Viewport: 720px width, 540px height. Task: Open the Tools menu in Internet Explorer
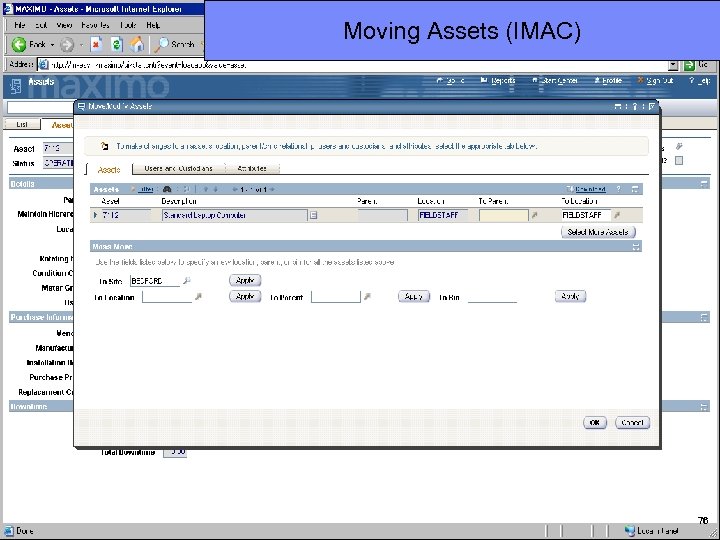(128, 25)
